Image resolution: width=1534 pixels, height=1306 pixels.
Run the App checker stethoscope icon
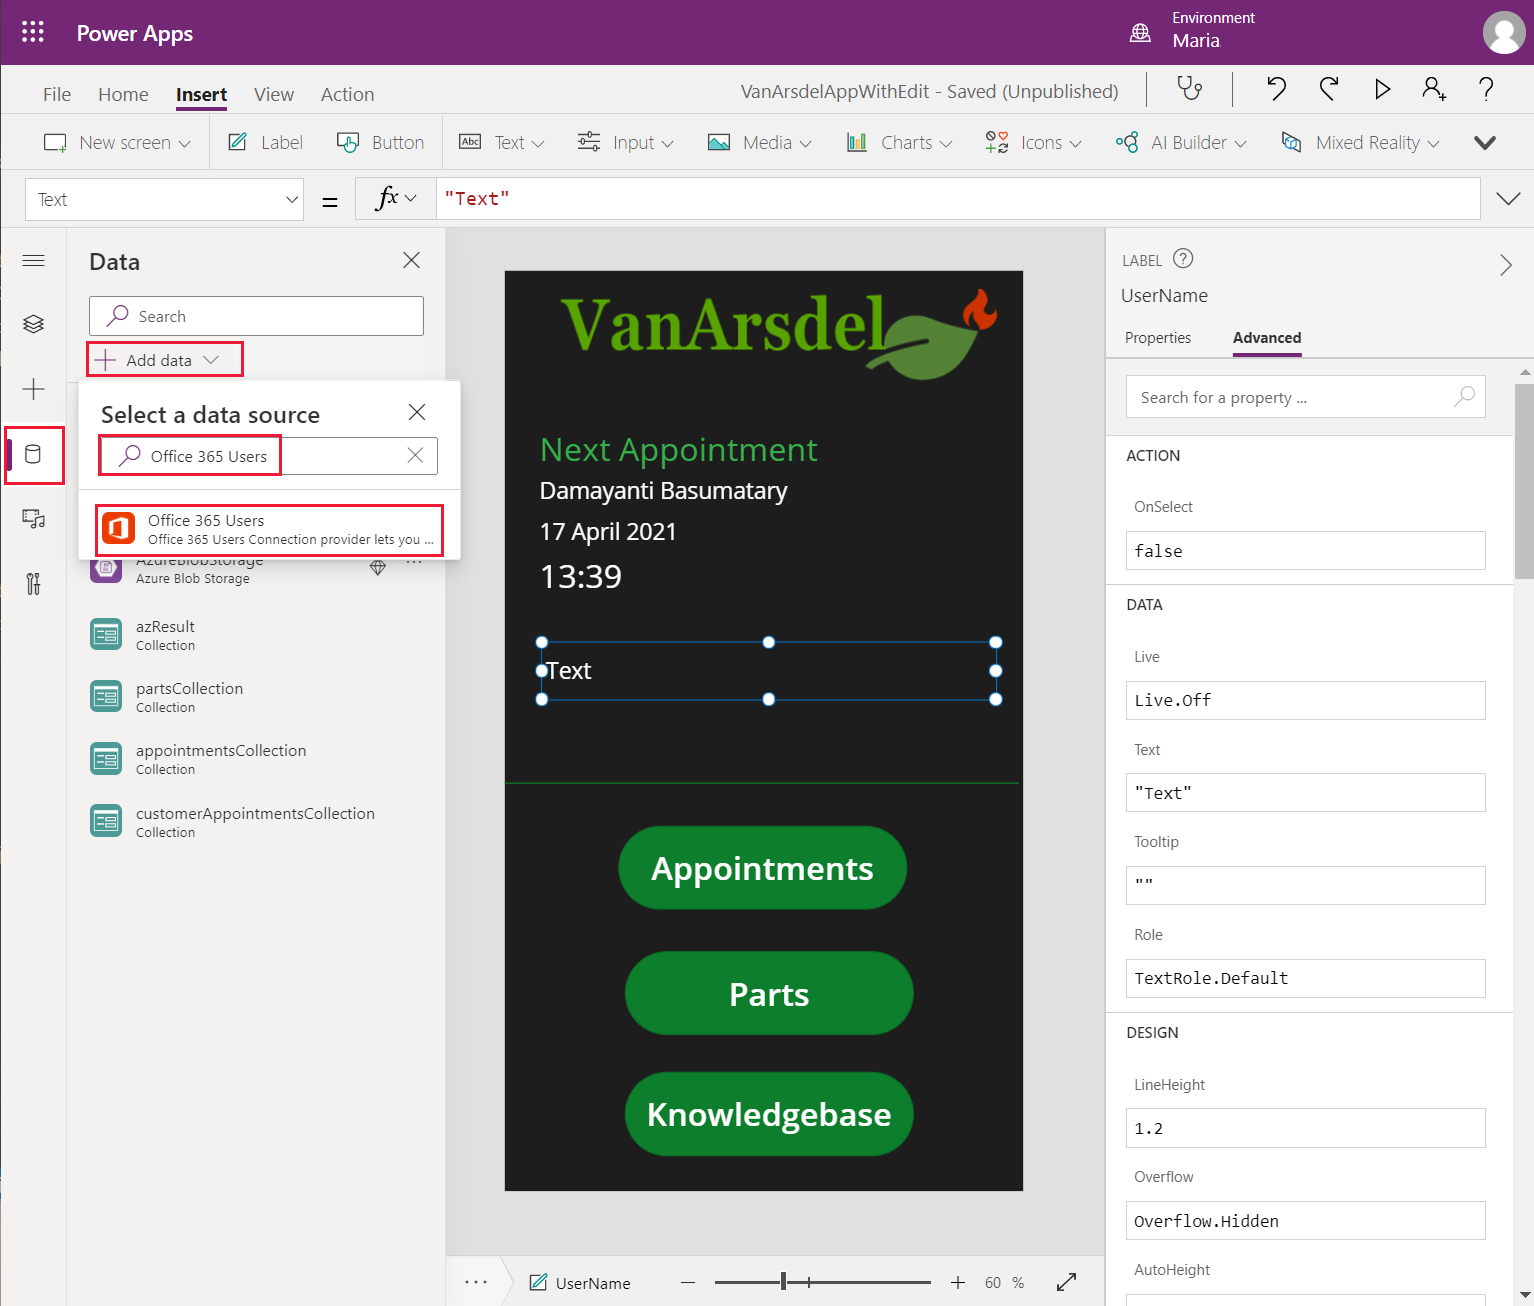pos(1189,89)
